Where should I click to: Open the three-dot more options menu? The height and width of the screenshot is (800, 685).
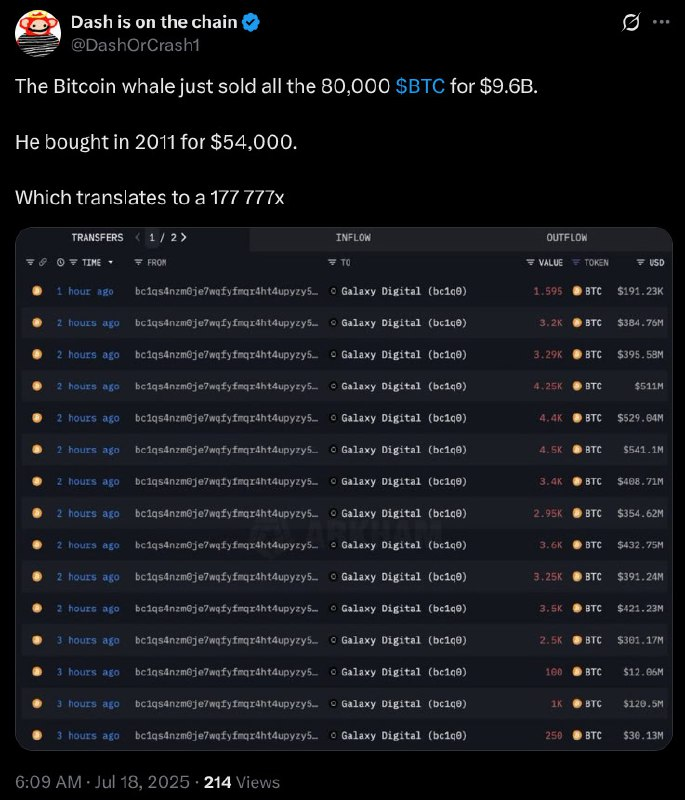[661, 22]
